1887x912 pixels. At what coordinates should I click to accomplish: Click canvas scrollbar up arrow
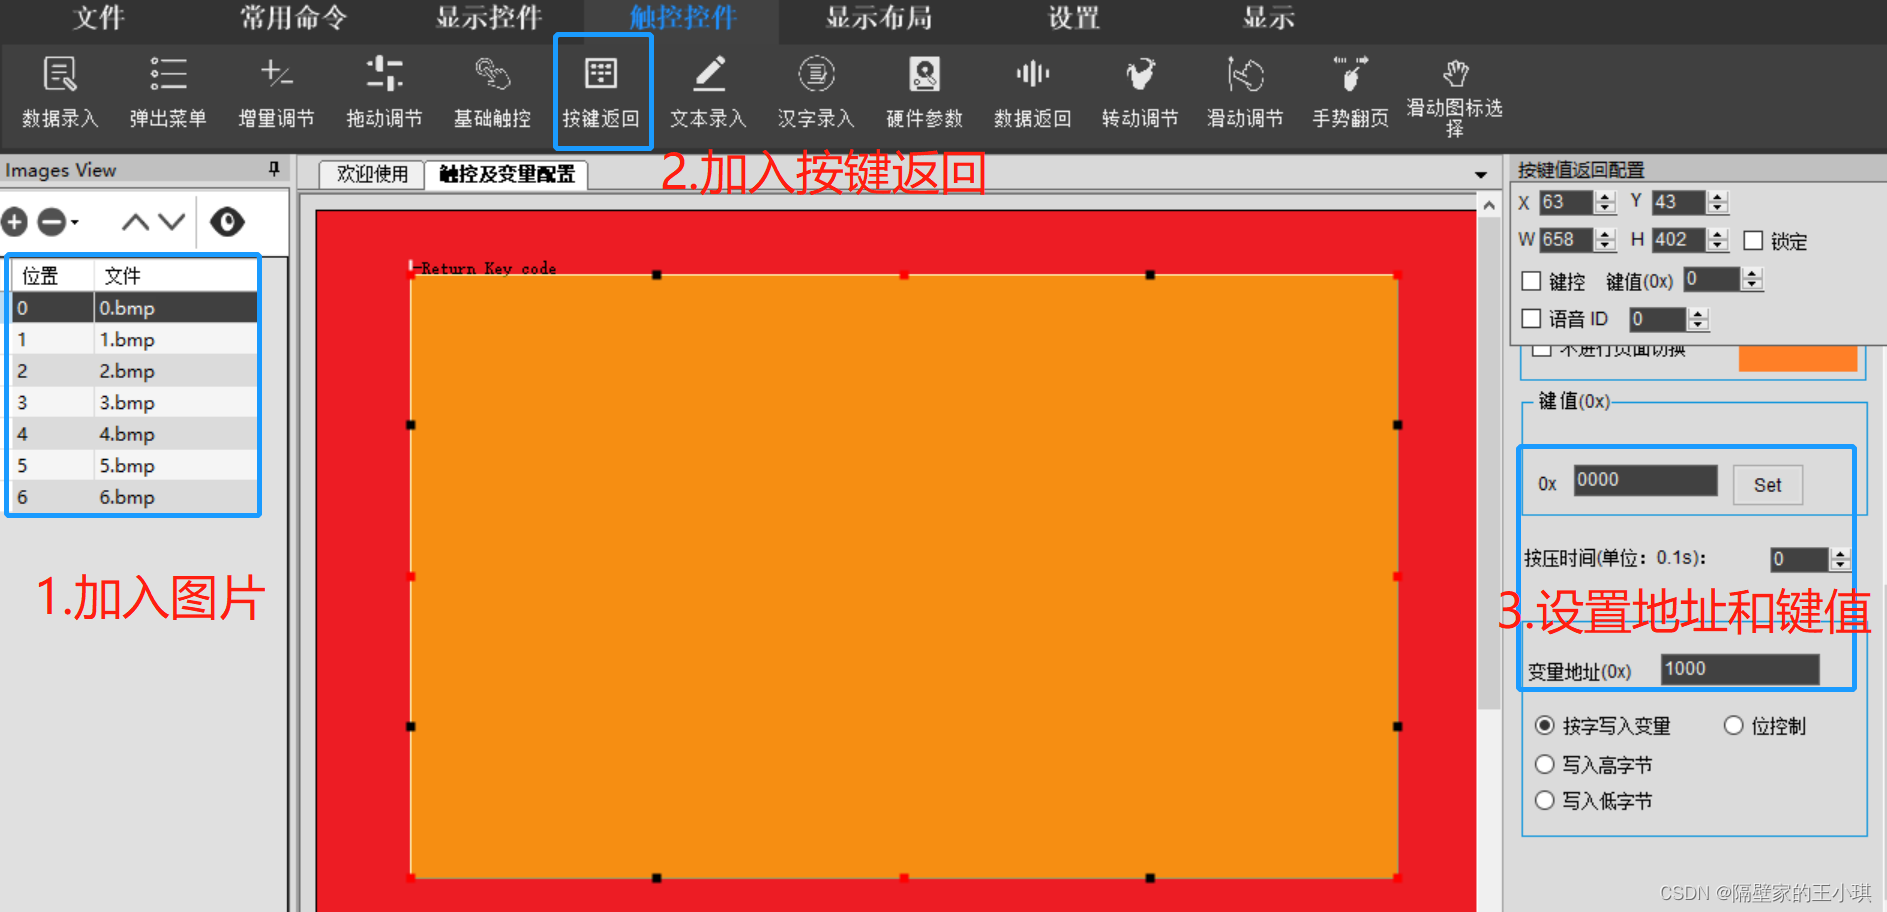click(x=1488, y=206)
